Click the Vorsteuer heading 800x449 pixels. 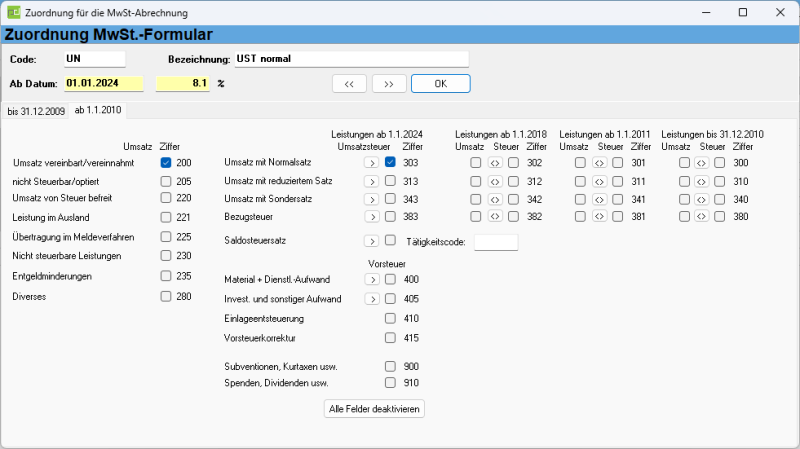(387, 264)
